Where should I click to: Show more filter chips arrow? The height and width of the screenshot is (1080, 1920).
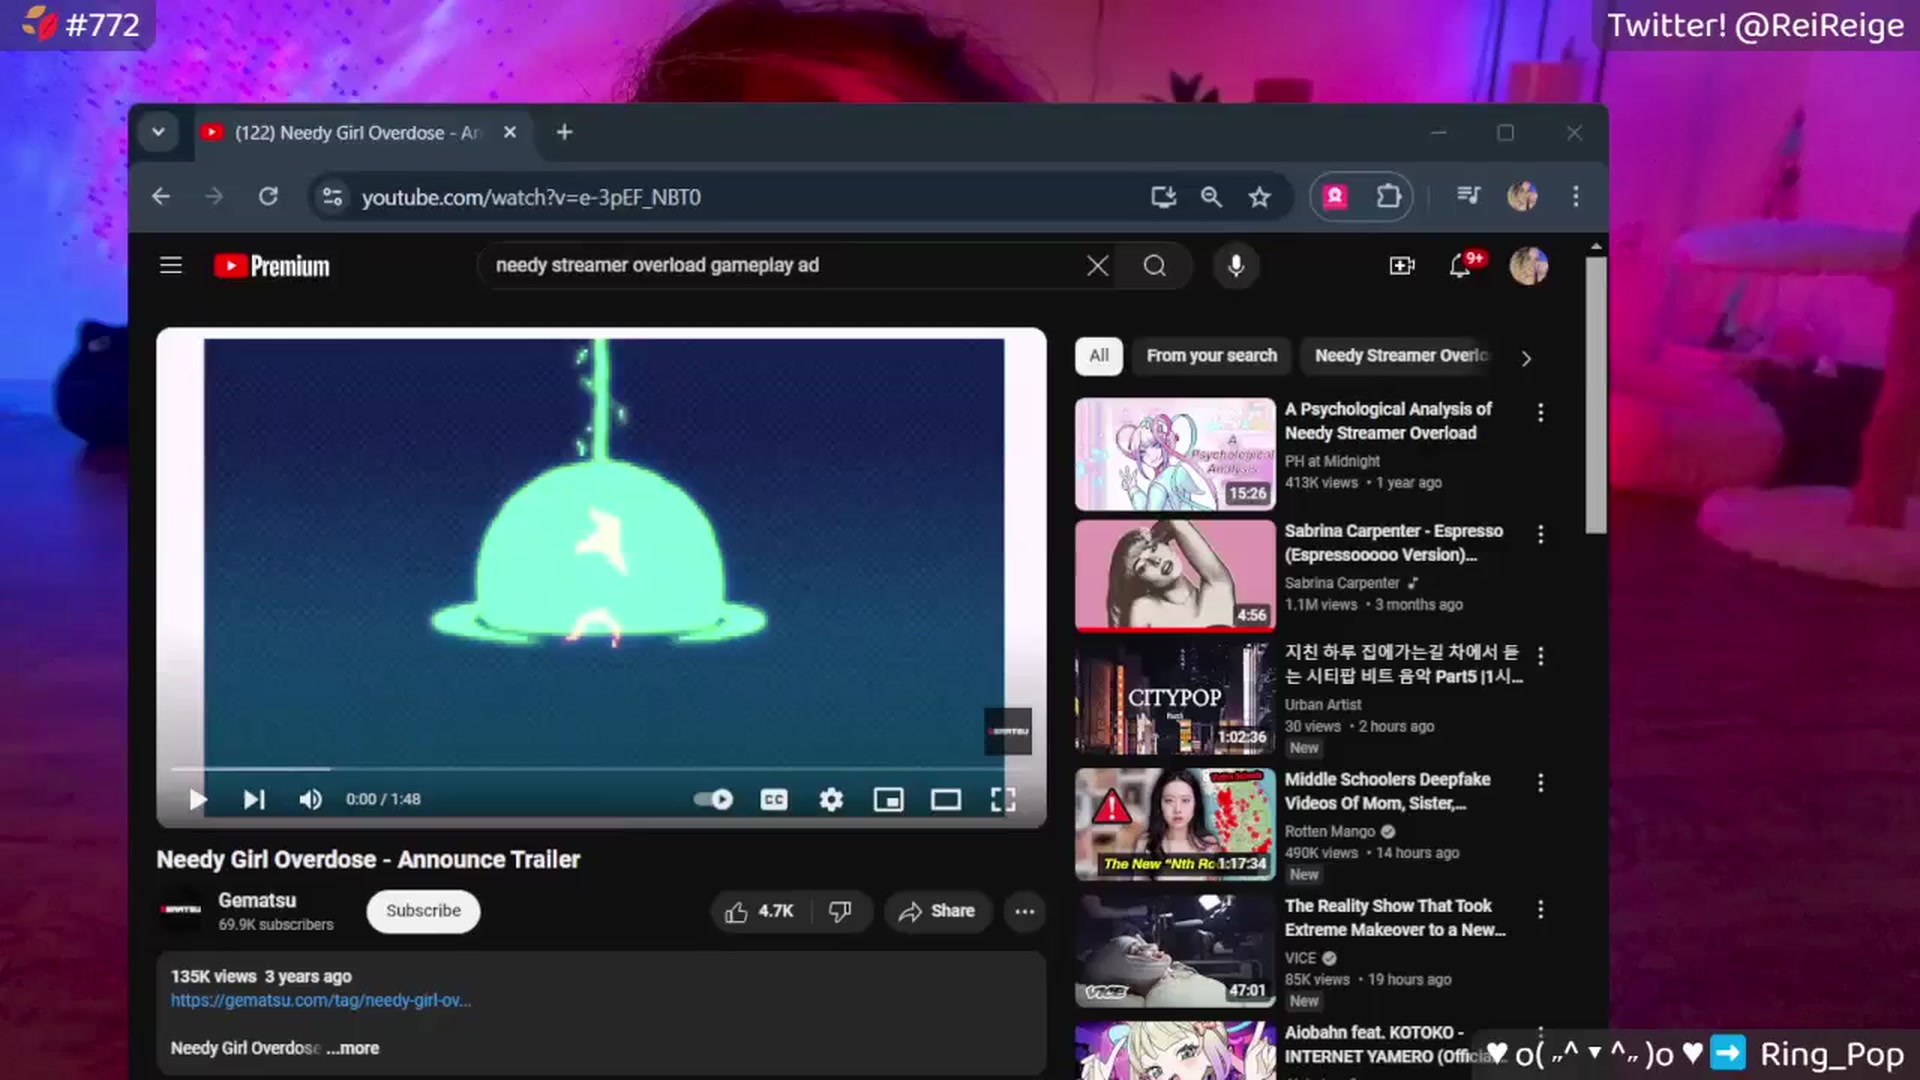[1526, 358]
